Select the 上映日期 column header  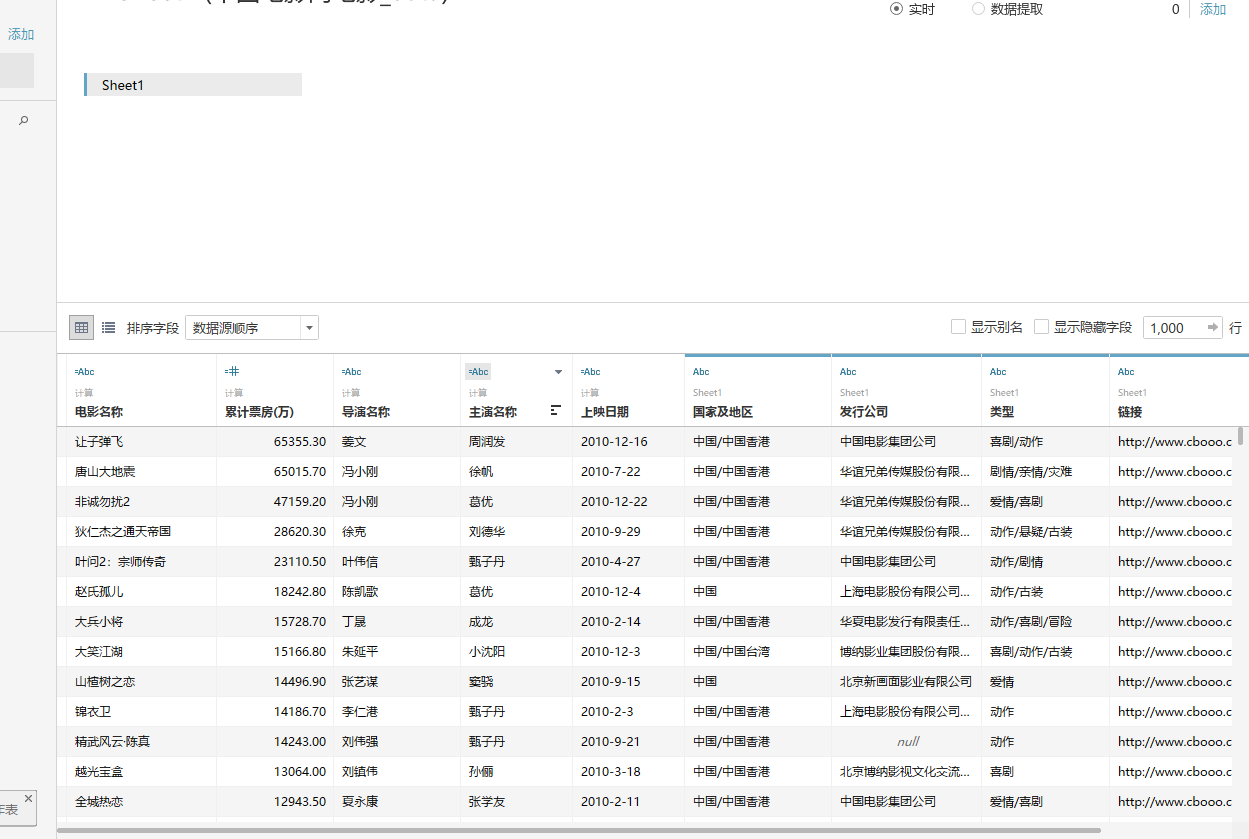605,412
